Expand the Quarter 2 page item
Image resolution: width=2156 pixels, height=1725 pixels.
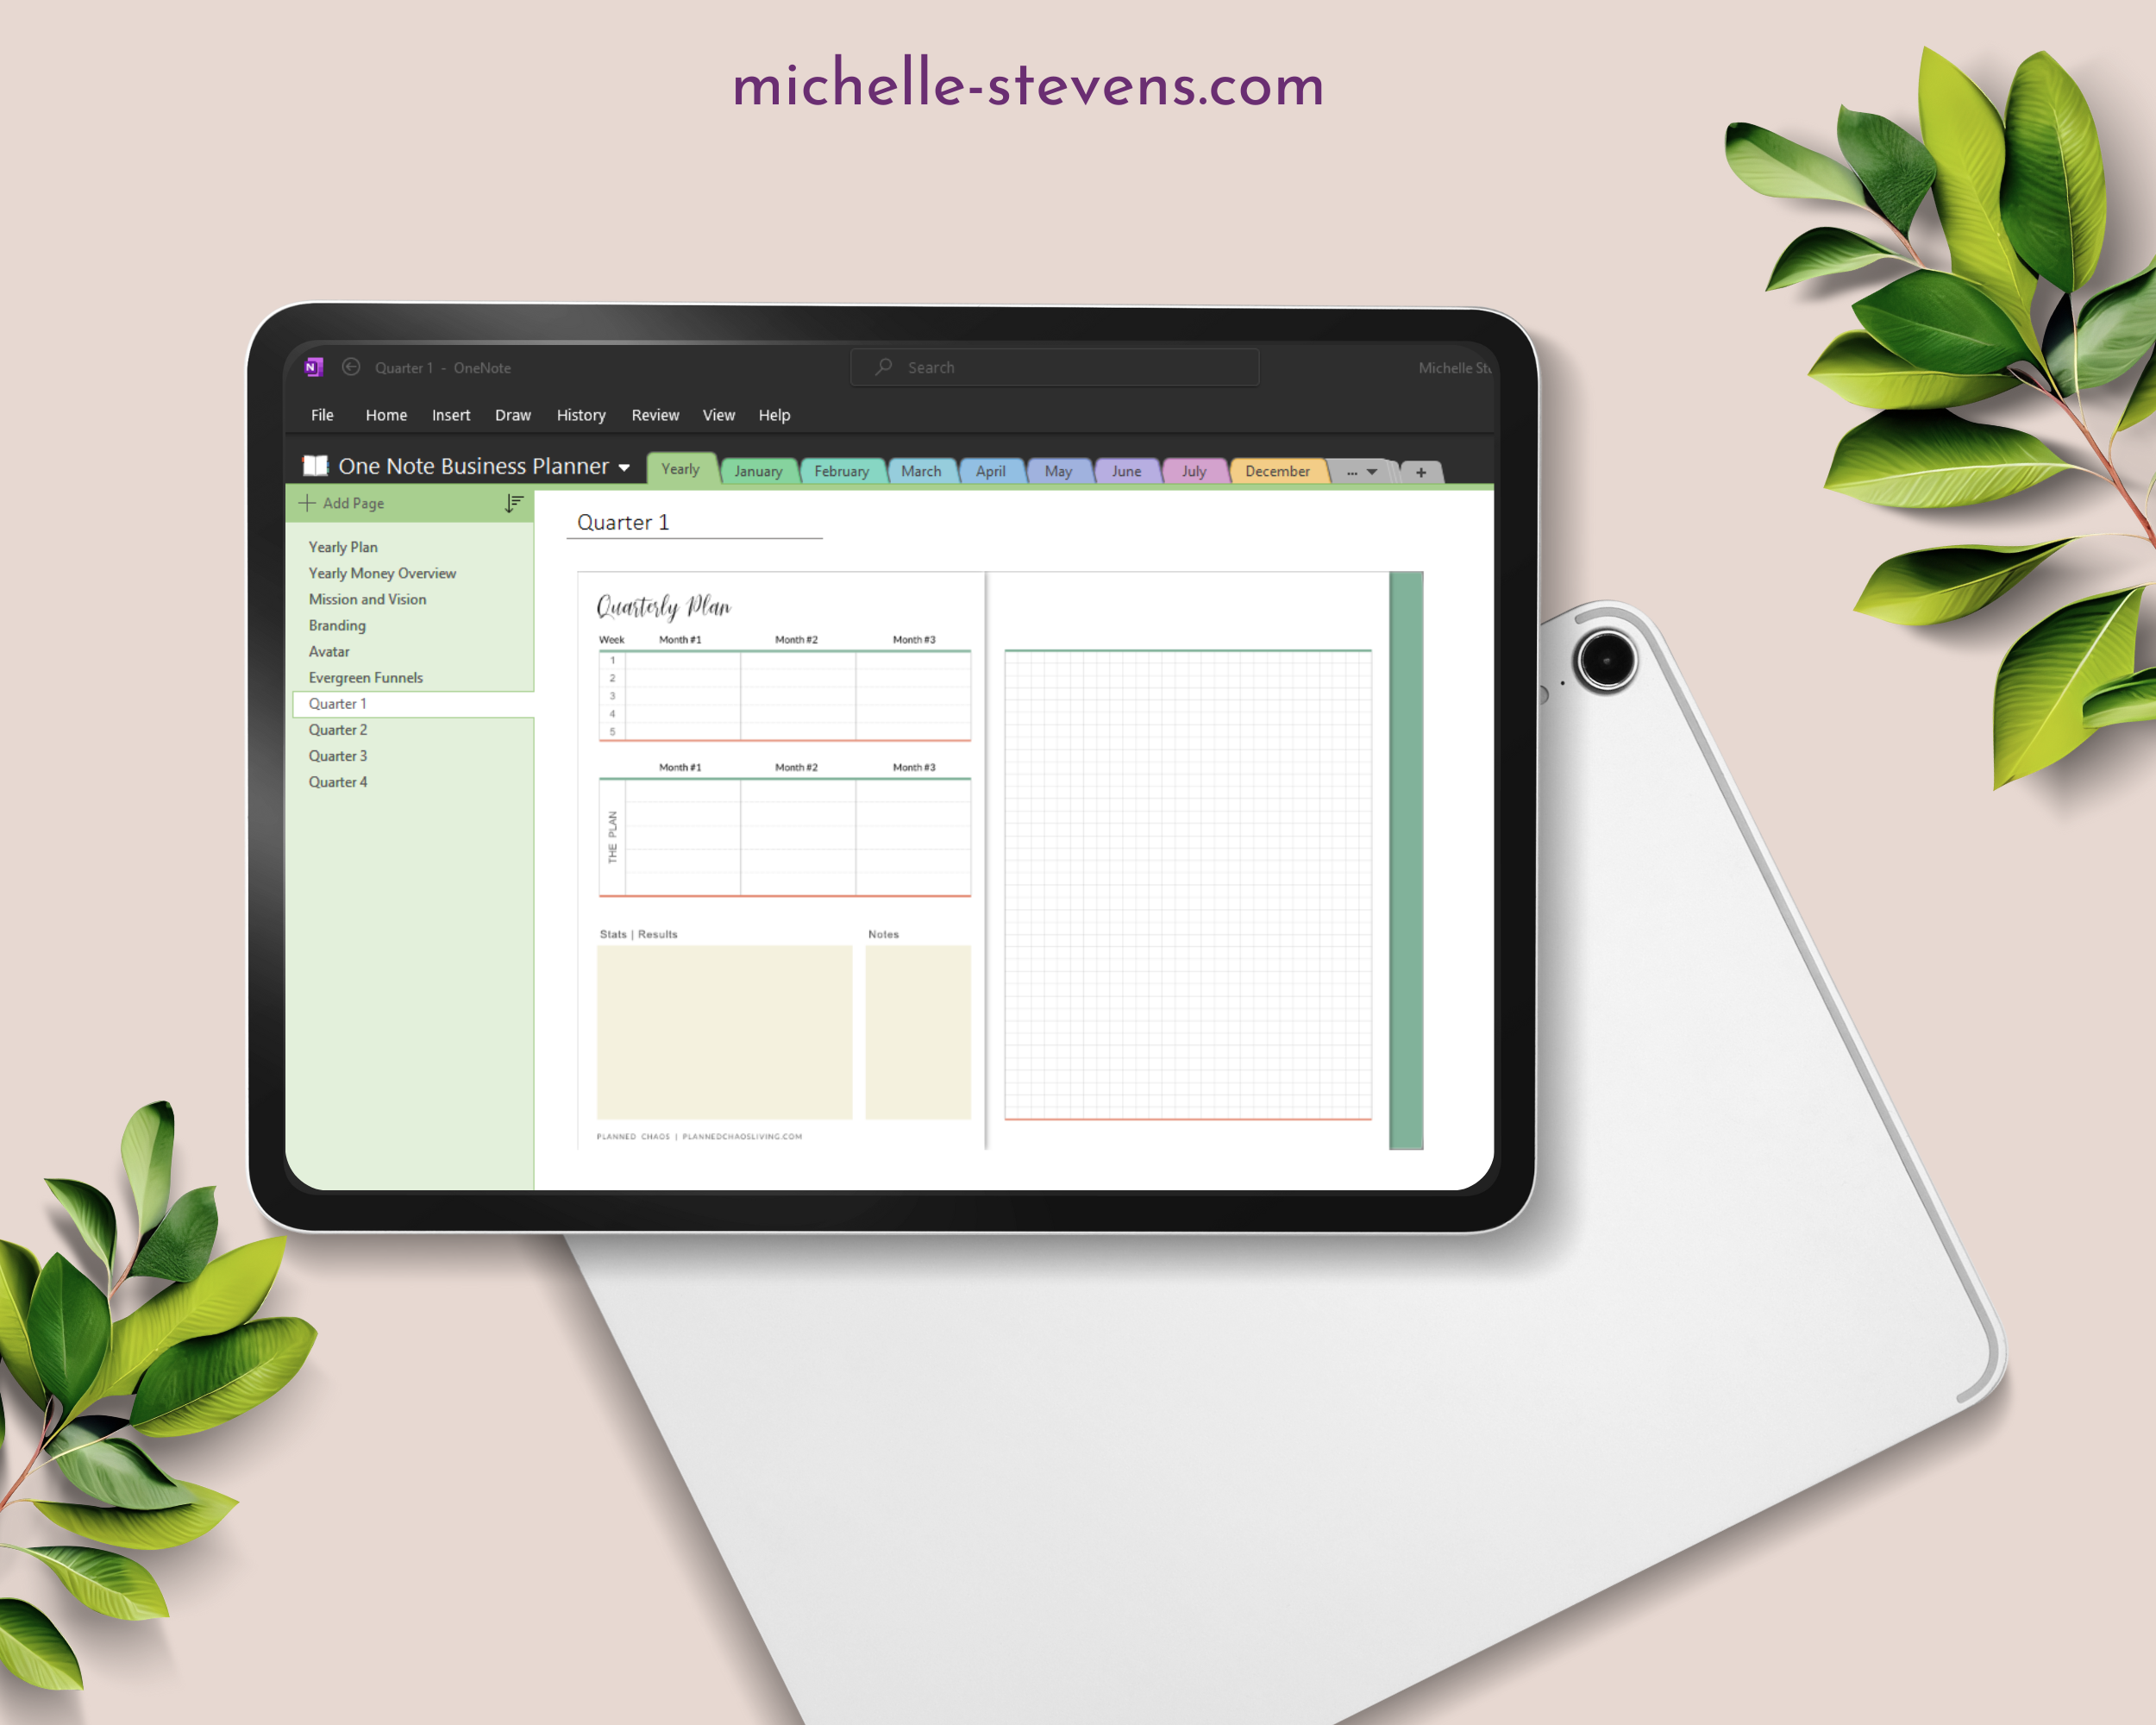[343, 727]
